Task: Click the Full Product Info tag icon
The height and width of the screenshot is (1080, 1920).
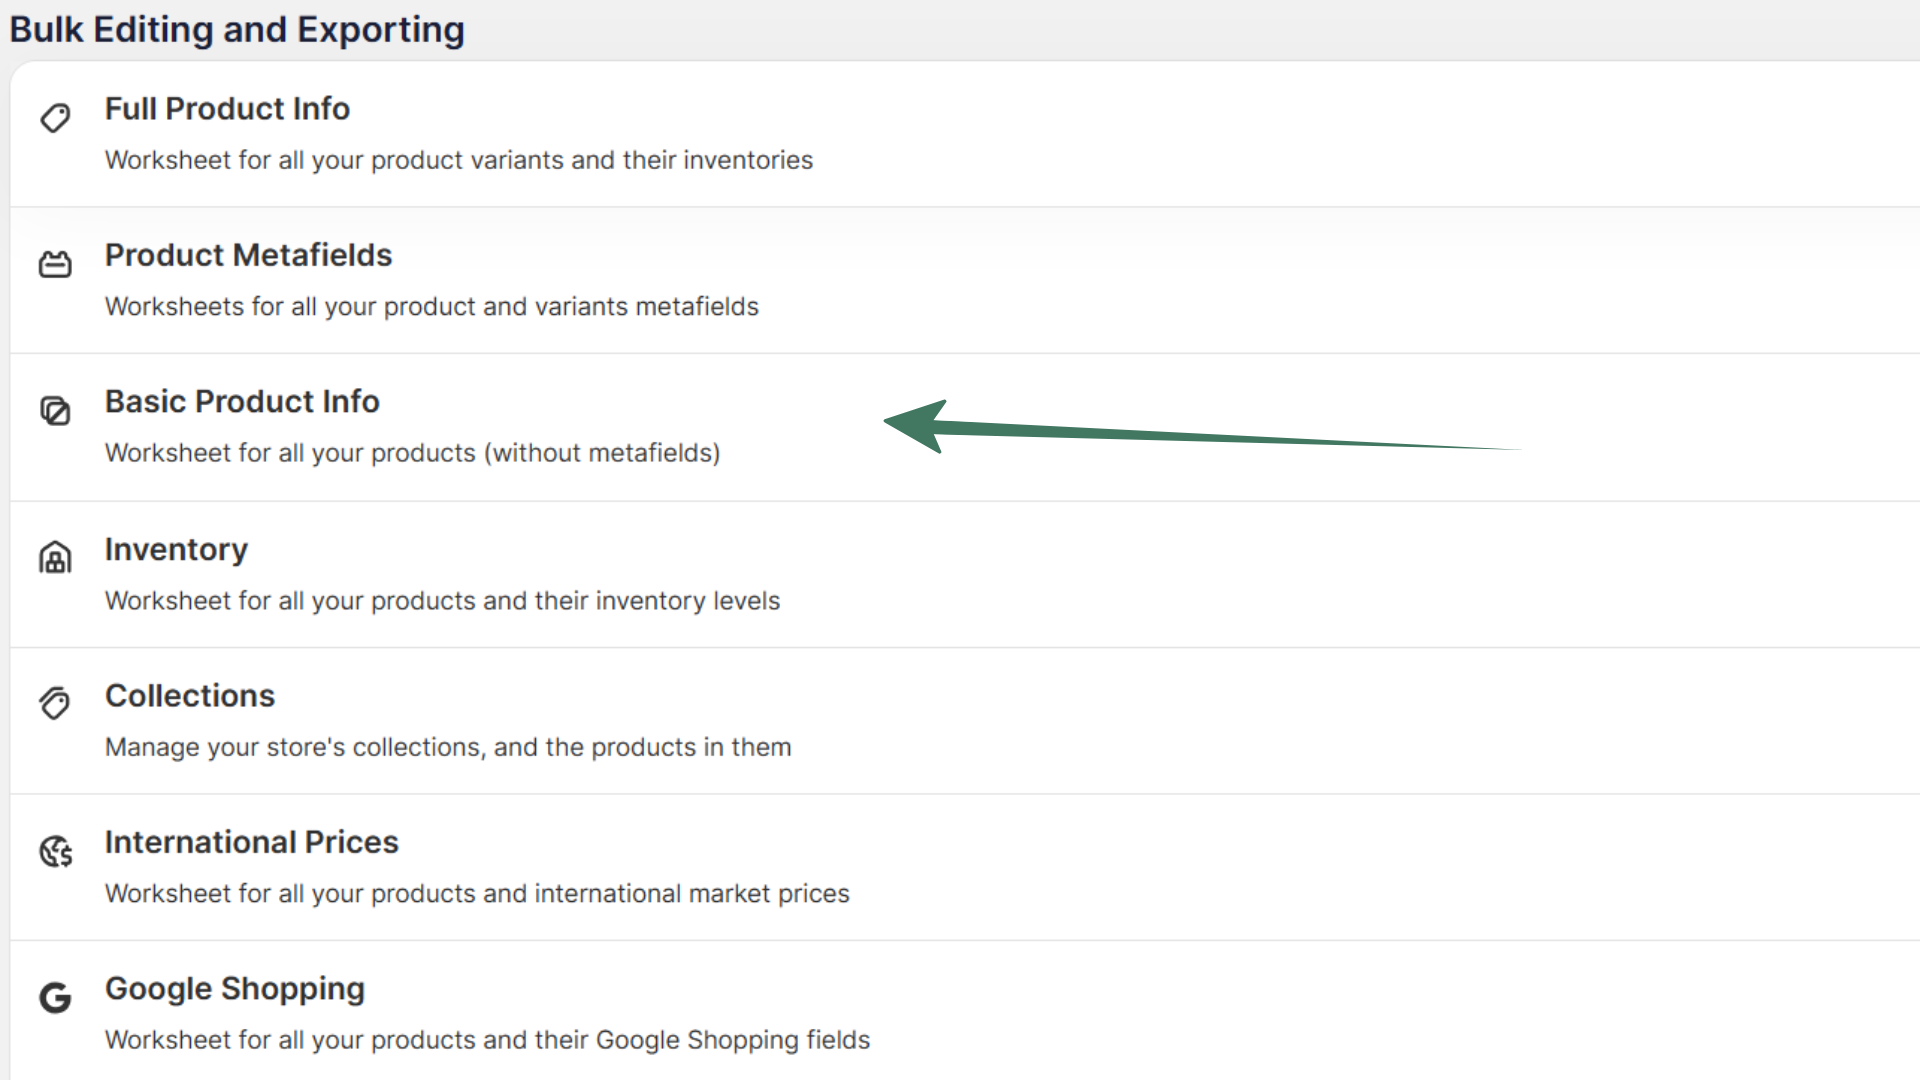Action: pyautogui.click(x=55, y=117)
